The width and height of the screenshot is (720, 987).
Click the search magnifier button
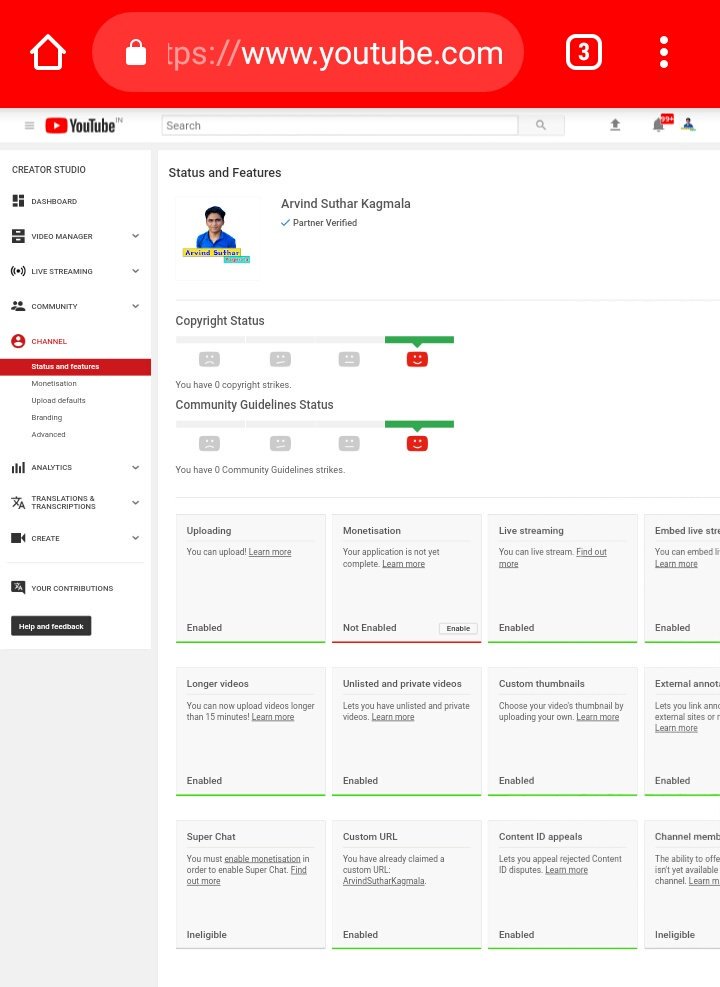tap(541, 125)
